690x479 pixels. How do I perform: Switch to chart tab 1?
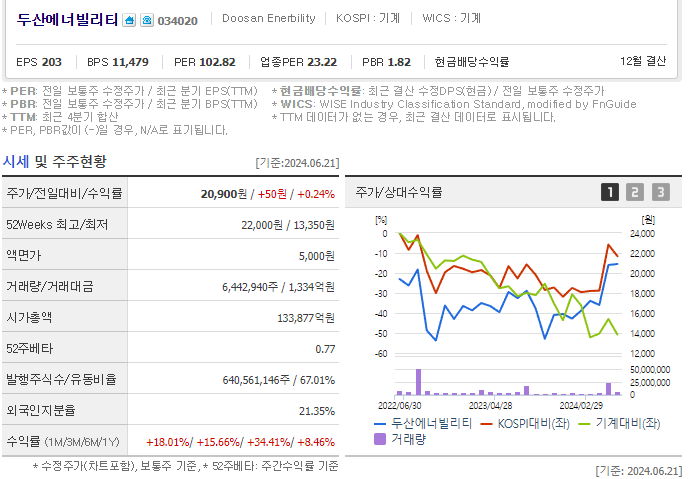(610, 192)
